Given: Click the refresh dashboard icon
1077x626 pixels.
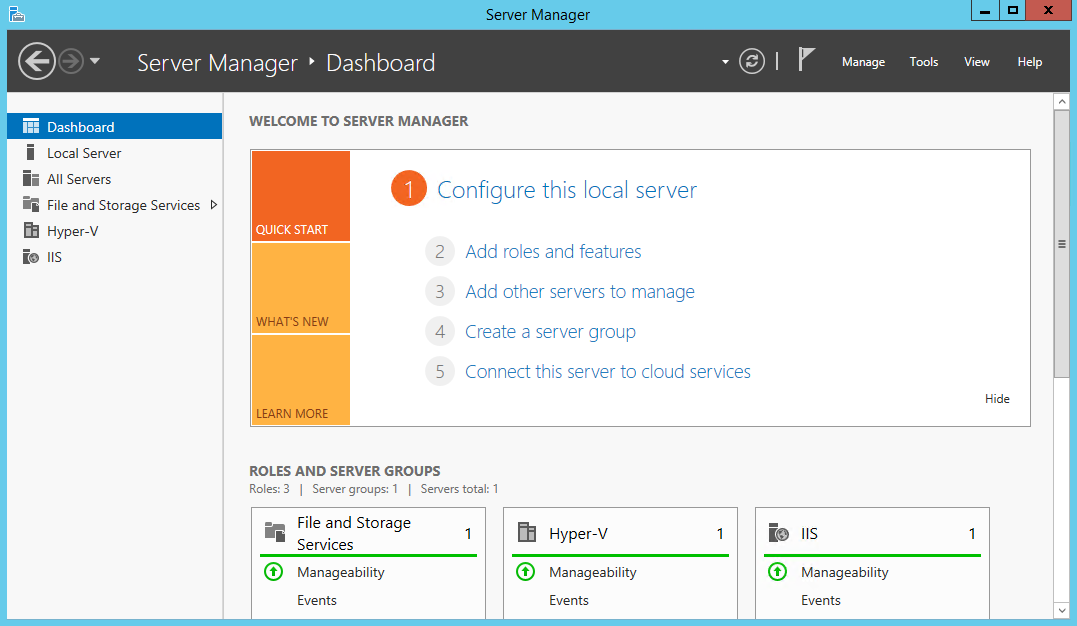Looking at the screenshot, I should [x=752, y=62].
